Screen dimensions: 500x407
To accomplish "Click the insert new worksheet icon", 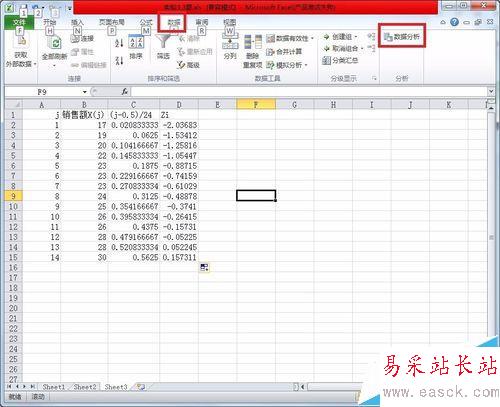I will pyautogui.click(x=141, y=387).
